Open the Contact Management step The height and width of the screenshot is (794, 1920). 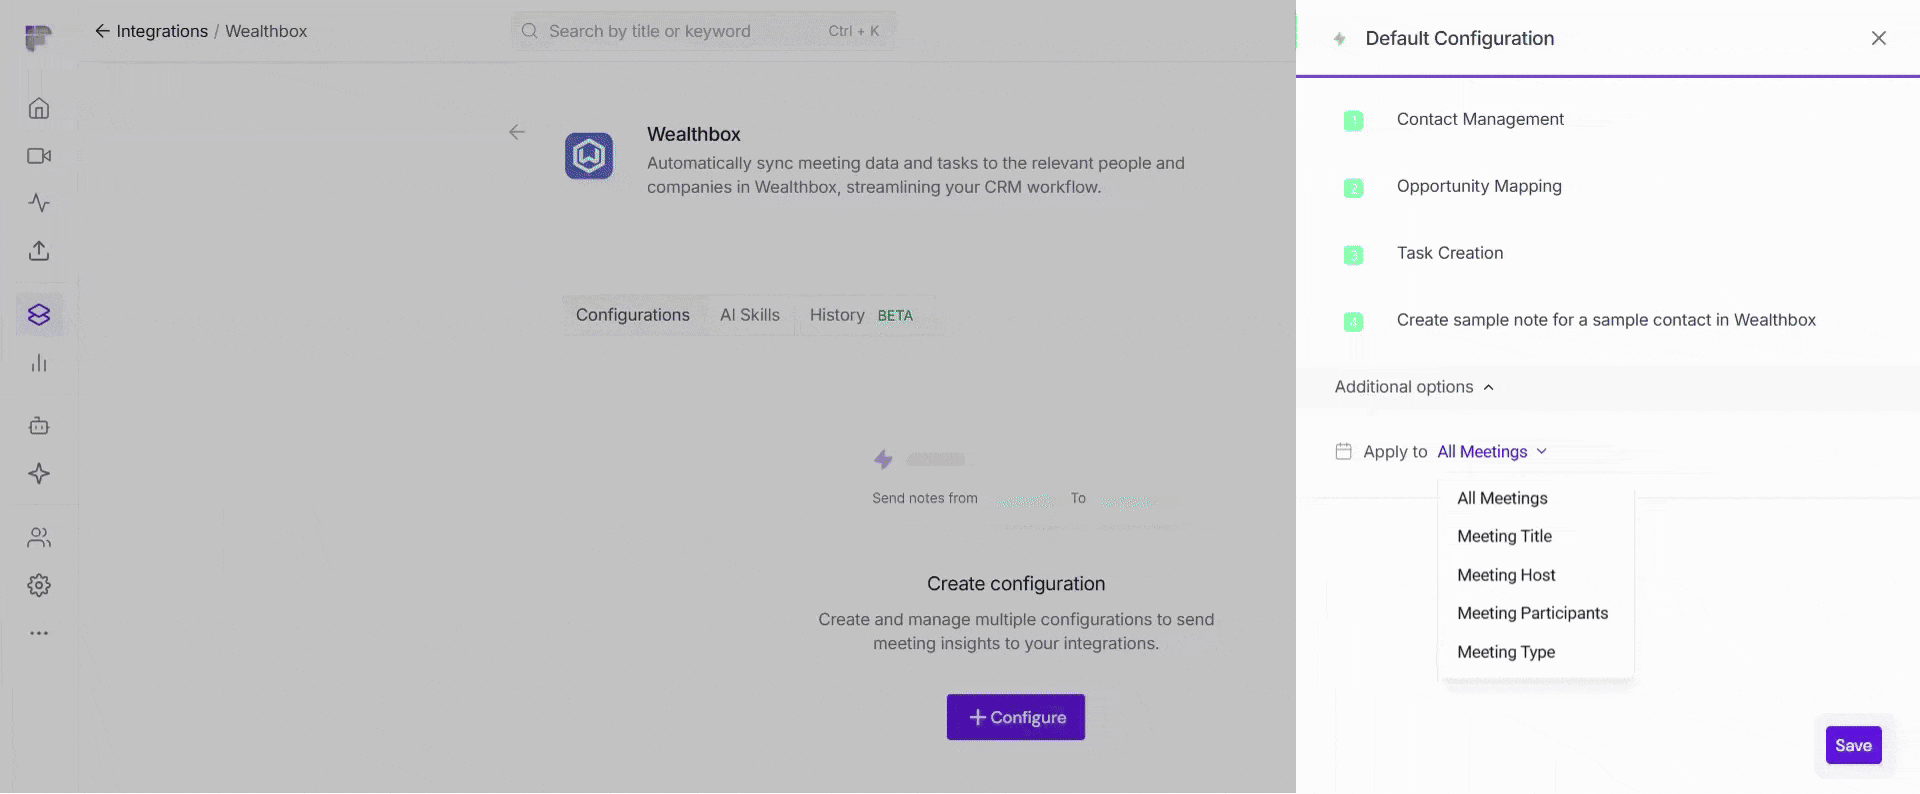1480,119
